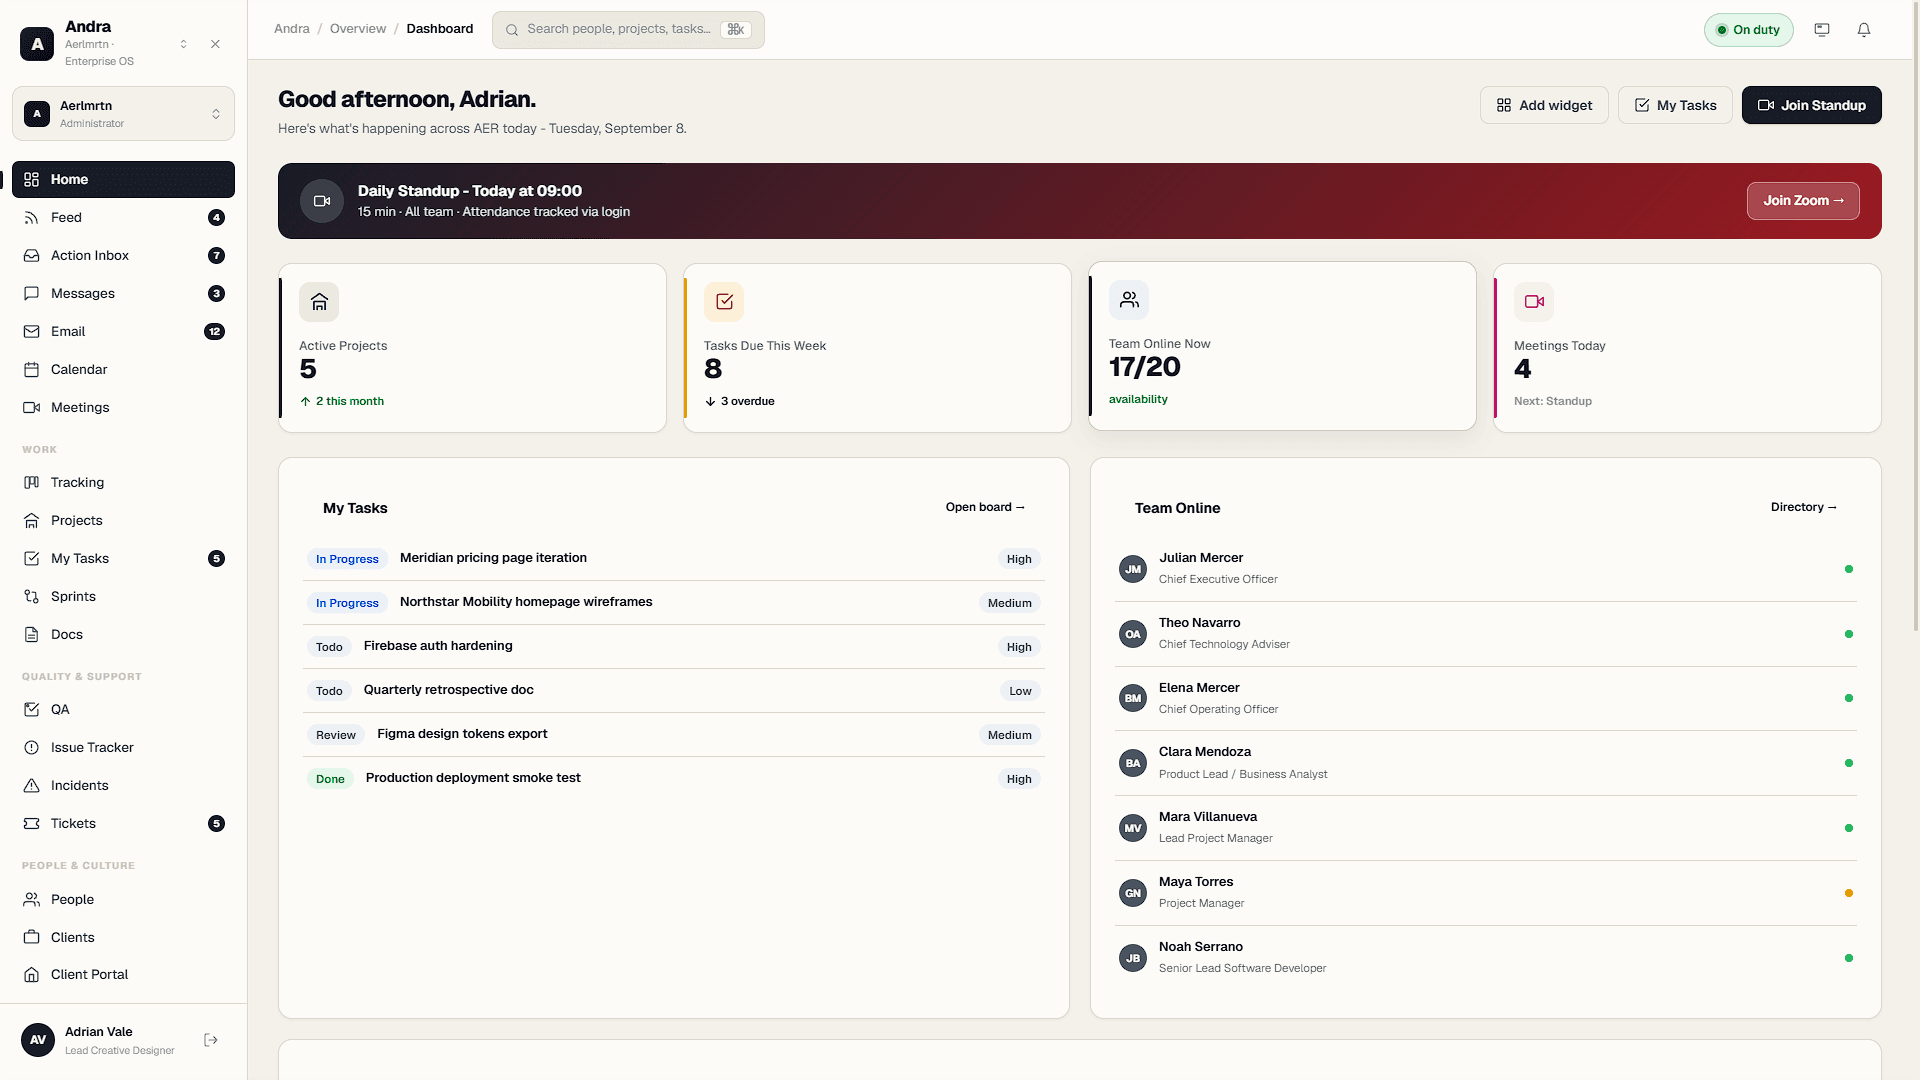Click the Add widget button

1544,105
